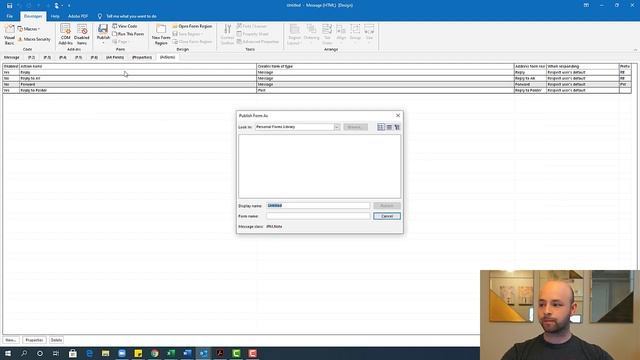Click Open Form Region
The height and width of the screenshot is (360, 640).
(x=192, y=26)
